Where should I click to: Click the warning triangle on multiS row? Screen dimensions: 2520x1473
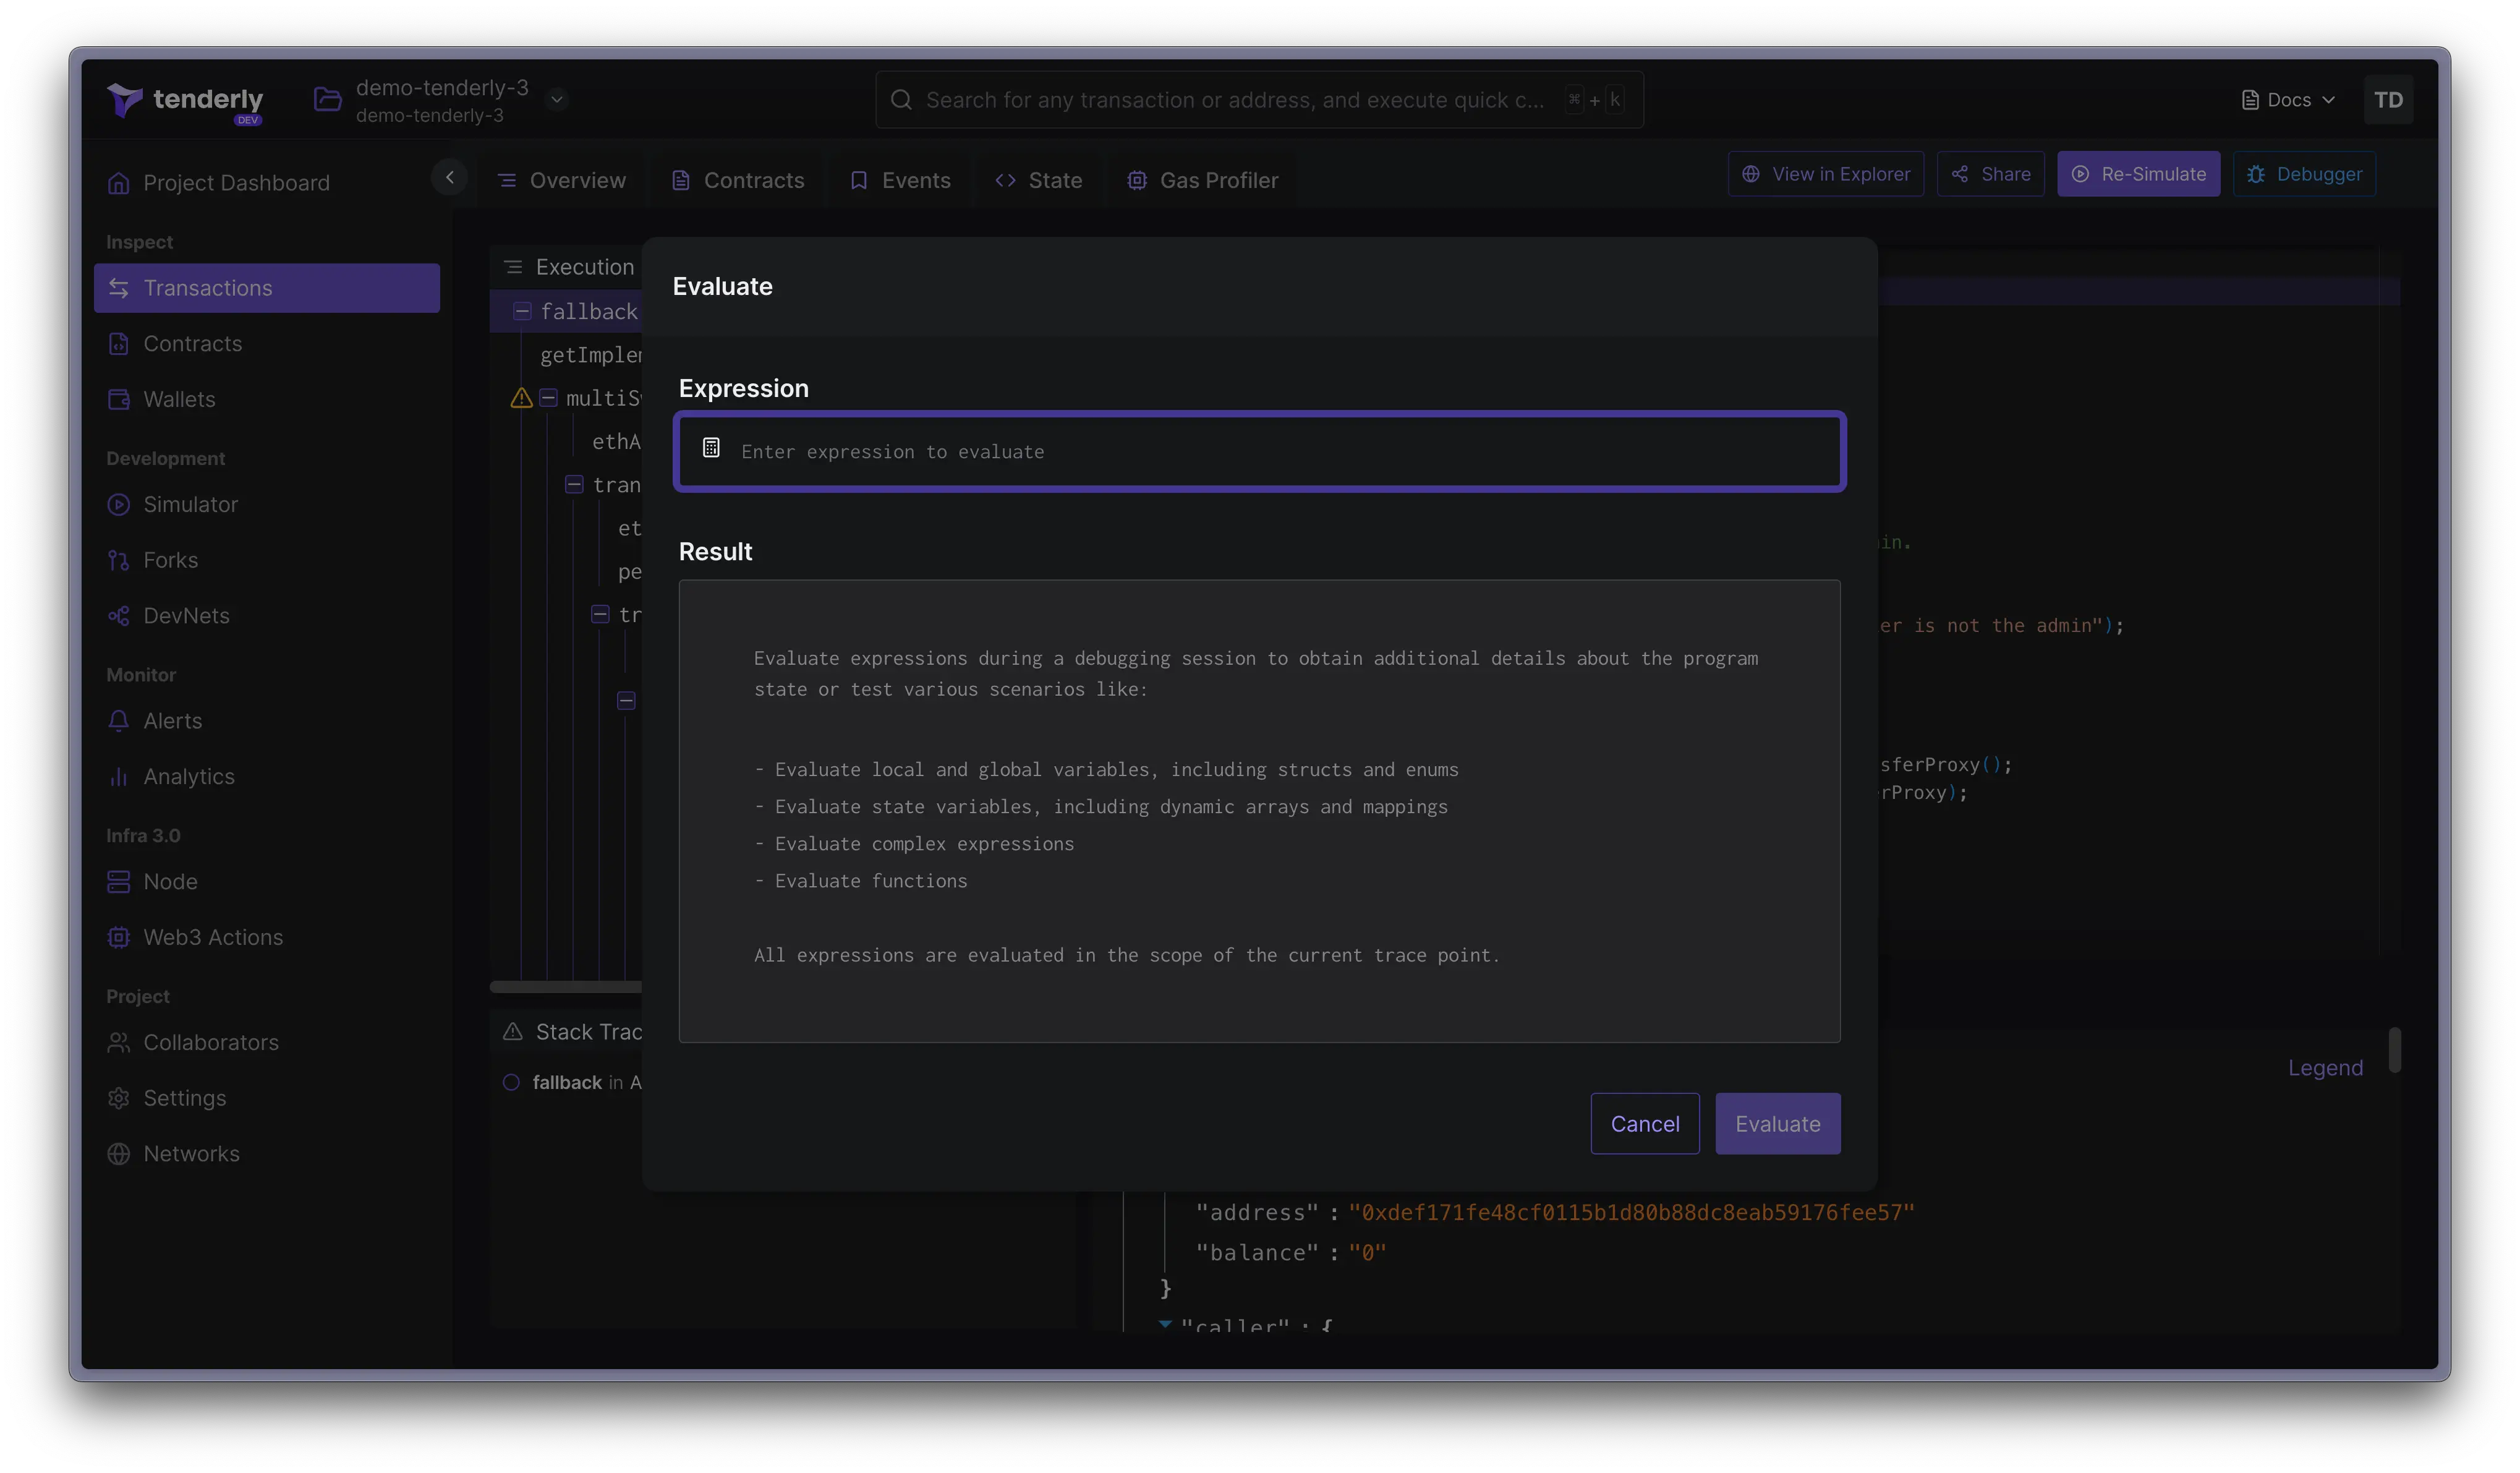521,398
